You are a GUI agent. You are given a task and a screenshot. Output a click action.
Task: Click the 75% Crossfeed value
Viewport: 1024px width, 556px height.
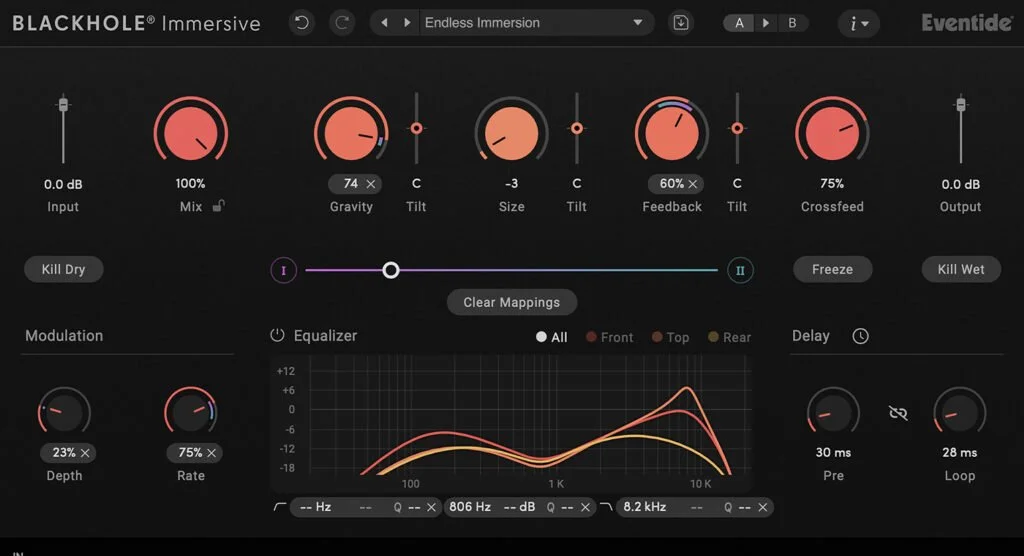tap(832, 184)
